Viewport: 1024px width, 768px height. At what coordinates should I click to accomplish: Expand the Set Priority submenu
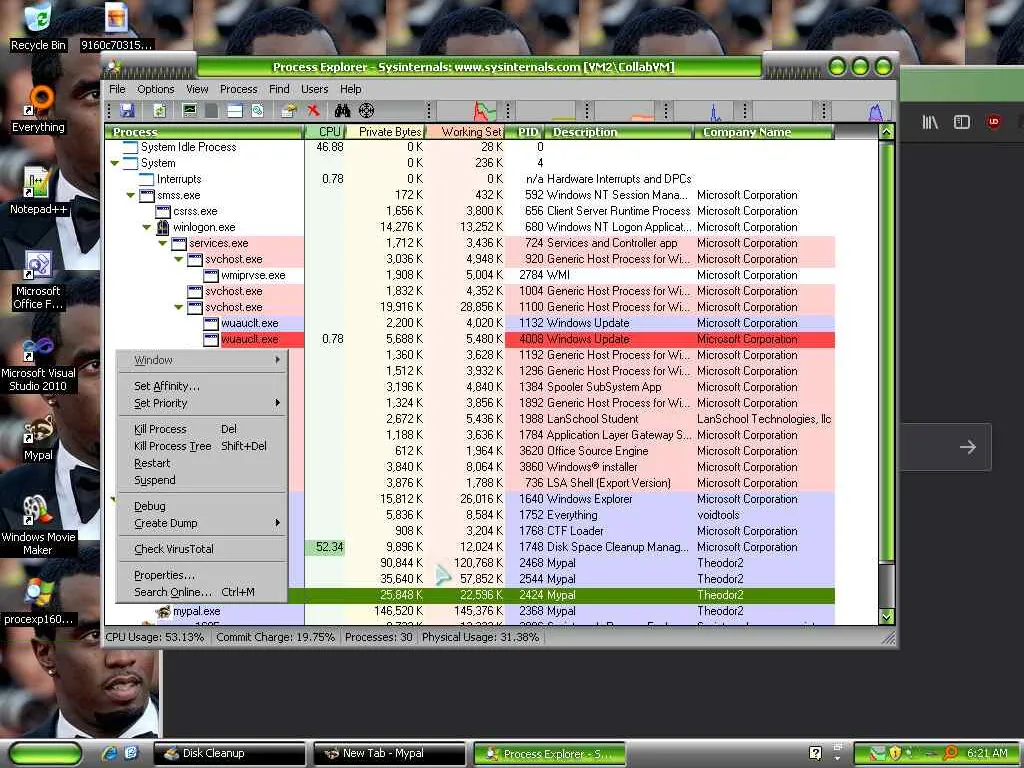(x=202, y=403)
